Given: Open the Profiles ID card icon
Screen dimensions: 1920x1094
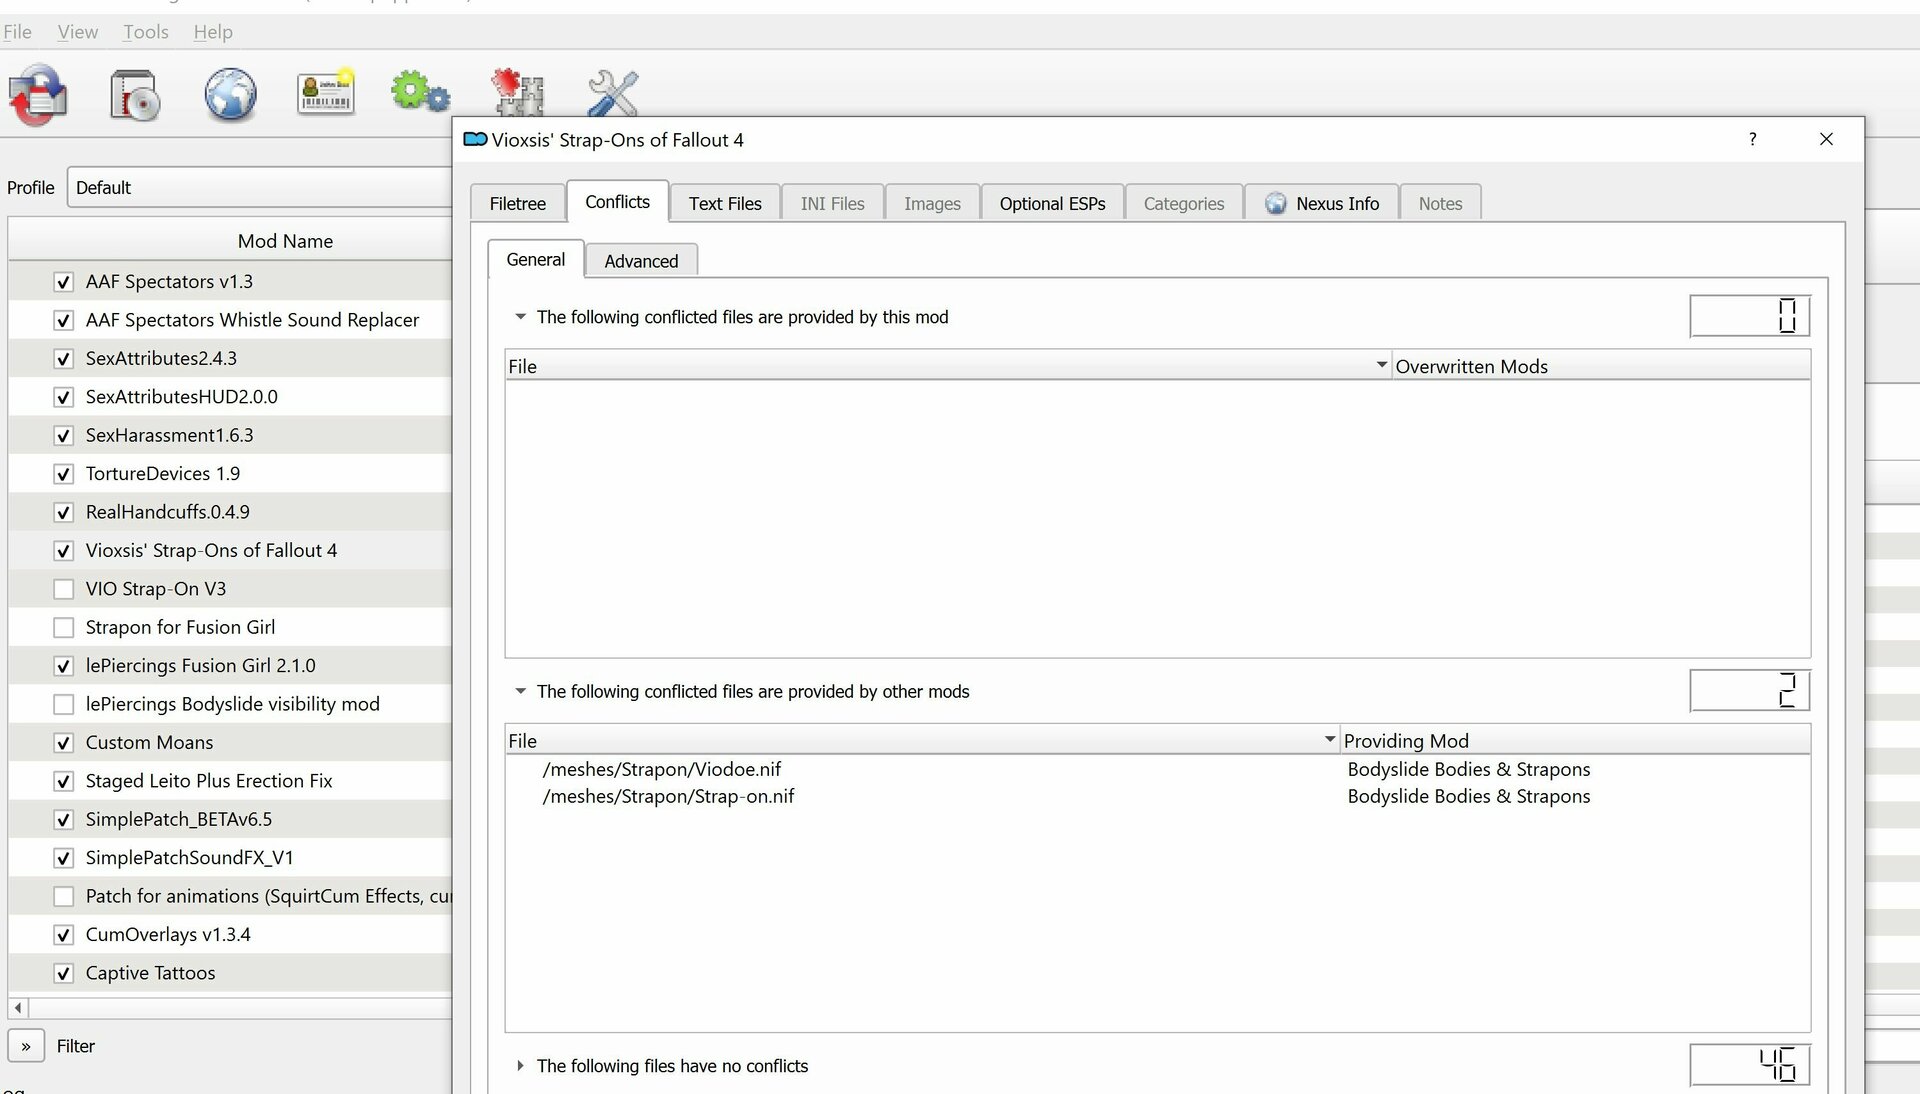Looking at the screenshot, I should pos(326,93).
